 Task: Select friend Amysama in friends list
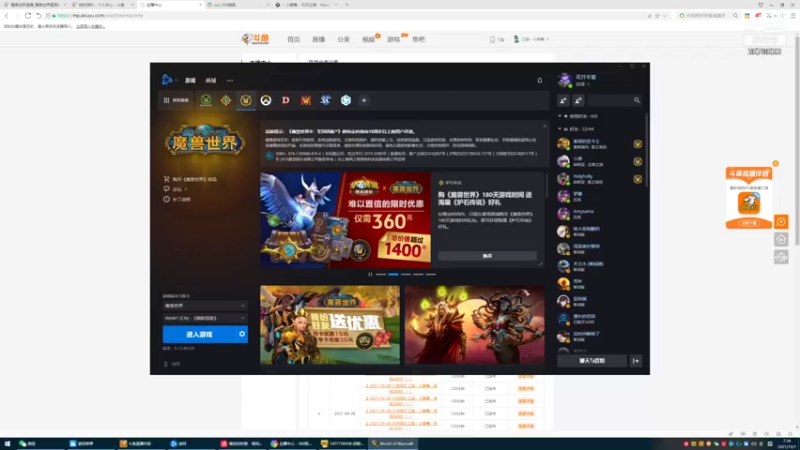pyautogui.click(x=600, y=214)
